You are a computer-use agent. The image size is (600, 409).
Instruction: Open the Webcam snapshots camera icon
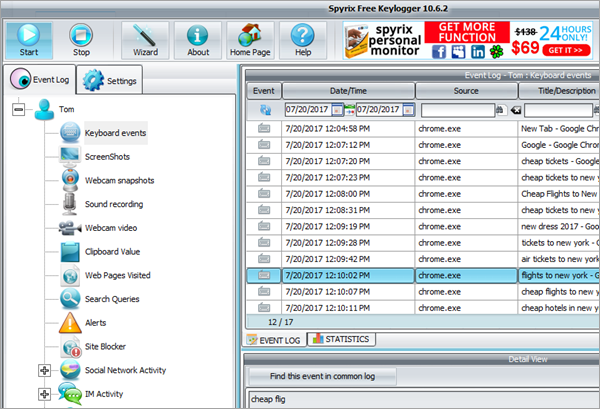(70, 180)
